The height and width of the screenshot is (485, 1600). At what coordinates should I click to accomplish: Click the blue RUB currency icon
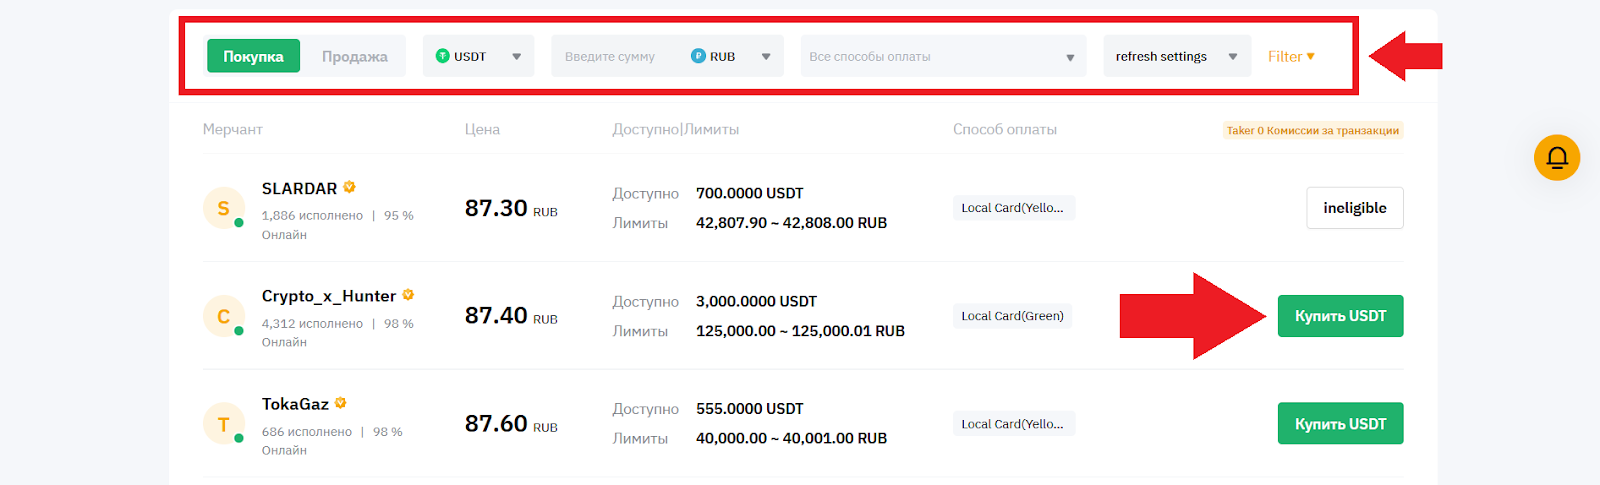click(698, 56)
